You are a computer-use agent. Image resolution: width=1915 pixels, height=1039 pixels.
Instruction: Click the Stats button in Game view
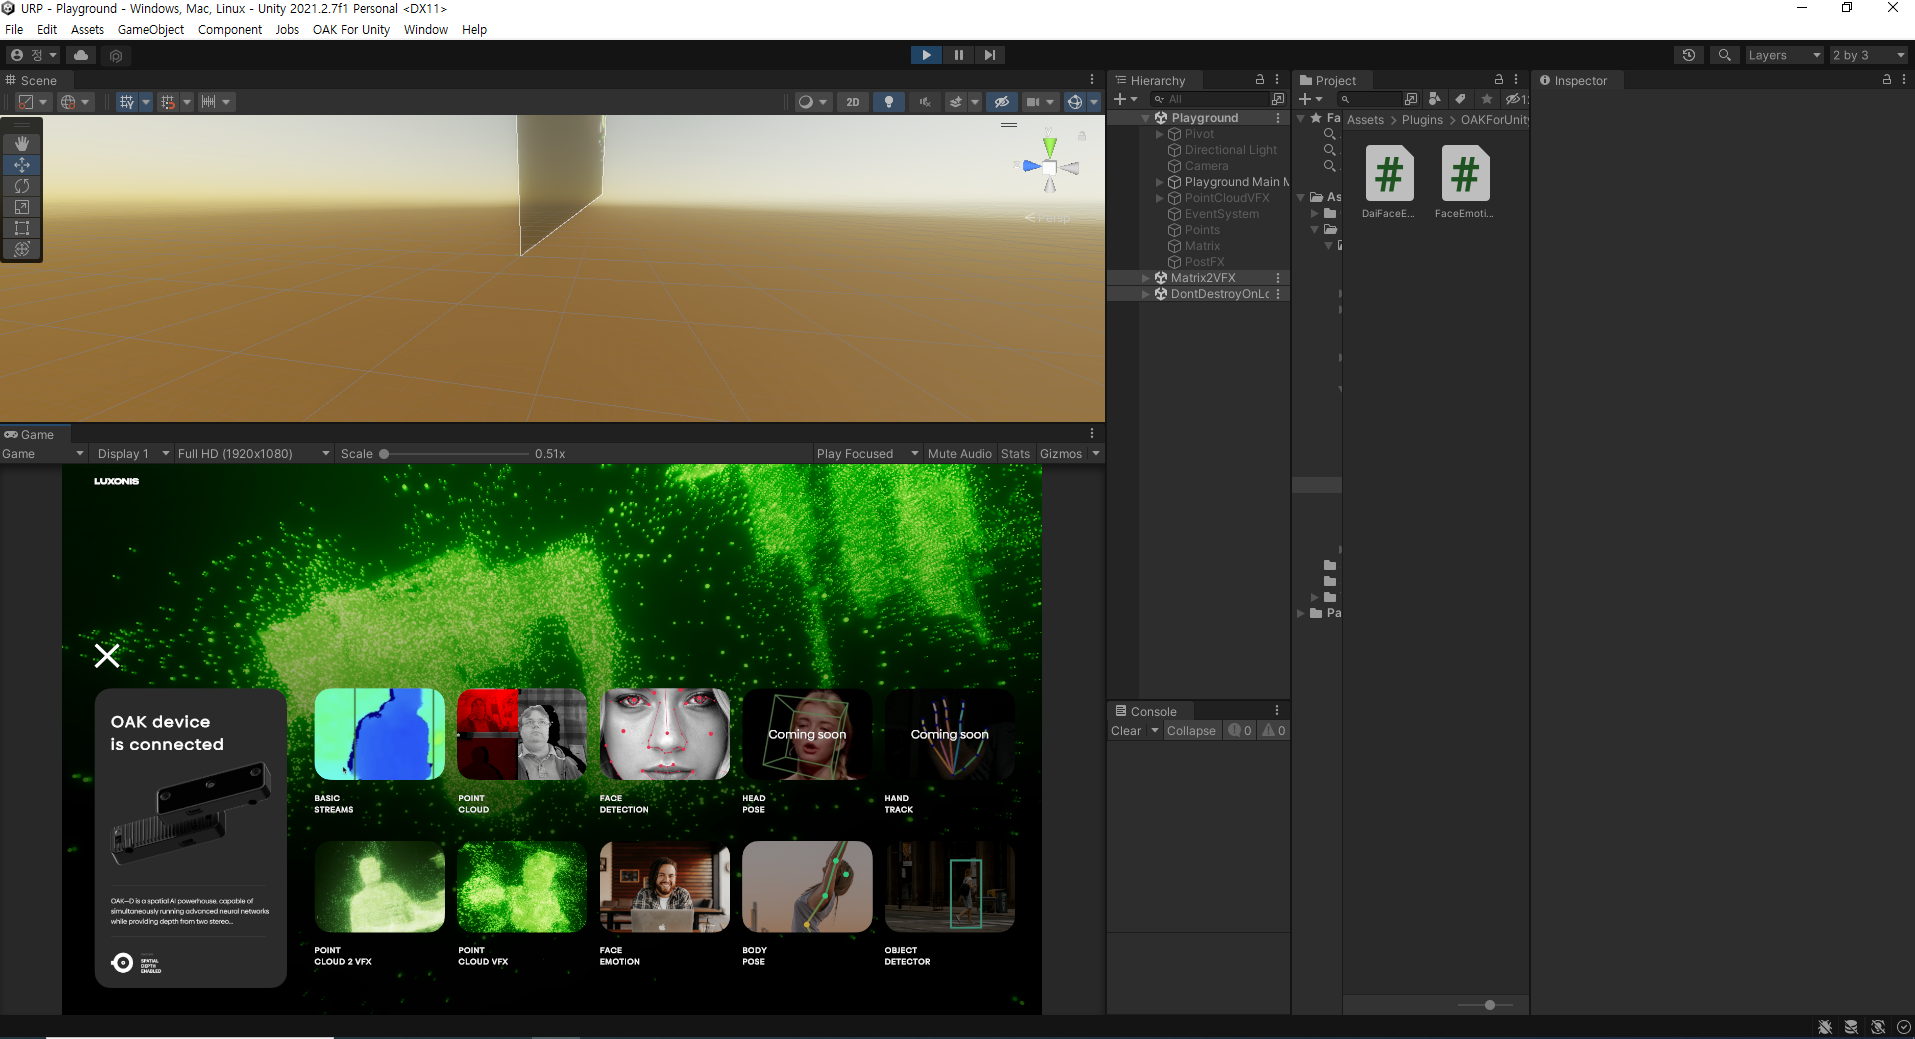point(1015,454)
